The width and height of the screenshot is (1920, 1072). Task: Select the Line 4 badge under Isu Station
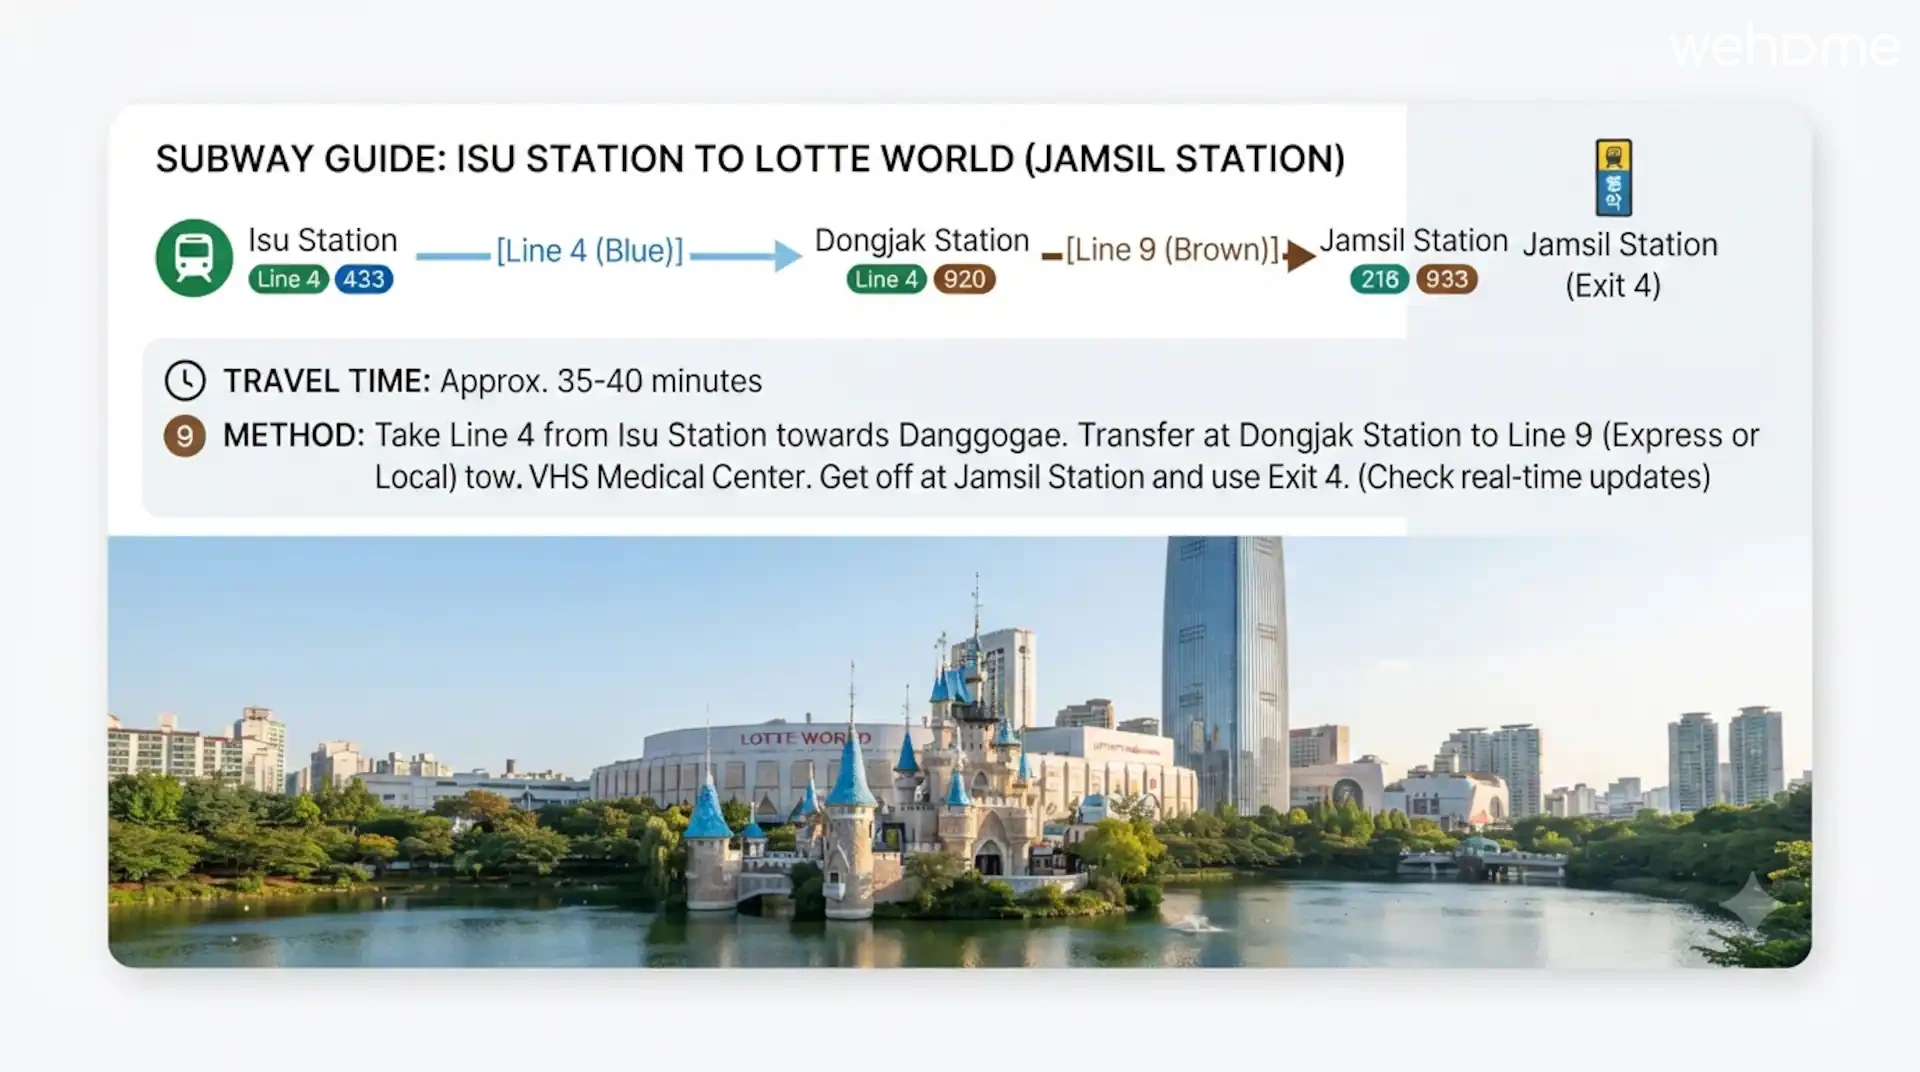(x=288, y=279)
